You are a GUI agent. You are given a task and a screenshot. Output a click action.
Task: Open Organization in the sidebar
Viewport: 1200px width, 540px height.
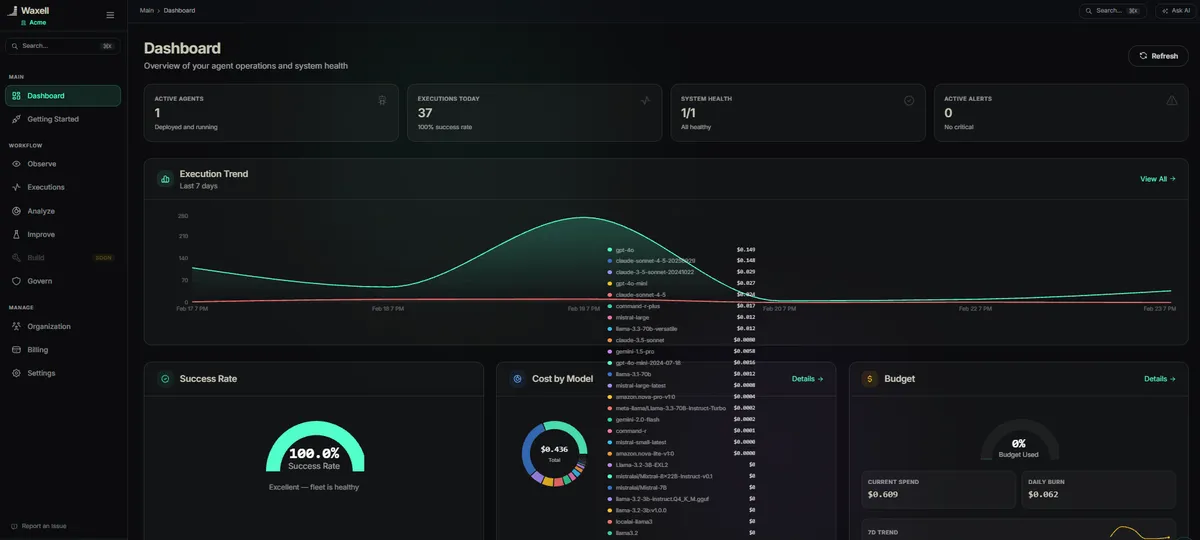click(63, 327)
